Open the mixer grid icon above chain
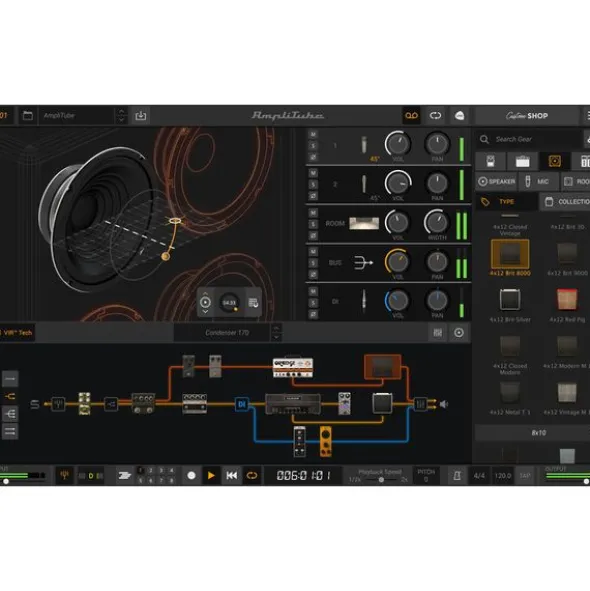The image size is (590, 591). click(x=437, y=332)
